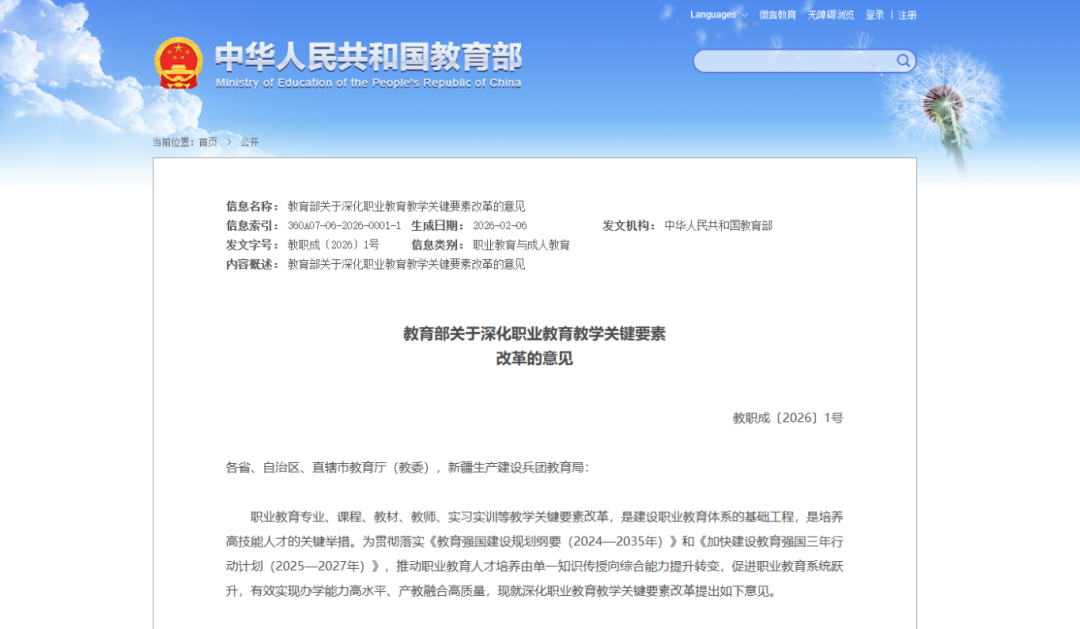This screenshot has width=1080, height=629.
Task: Click the 信息索引 index number value
Action: [344, 226]
